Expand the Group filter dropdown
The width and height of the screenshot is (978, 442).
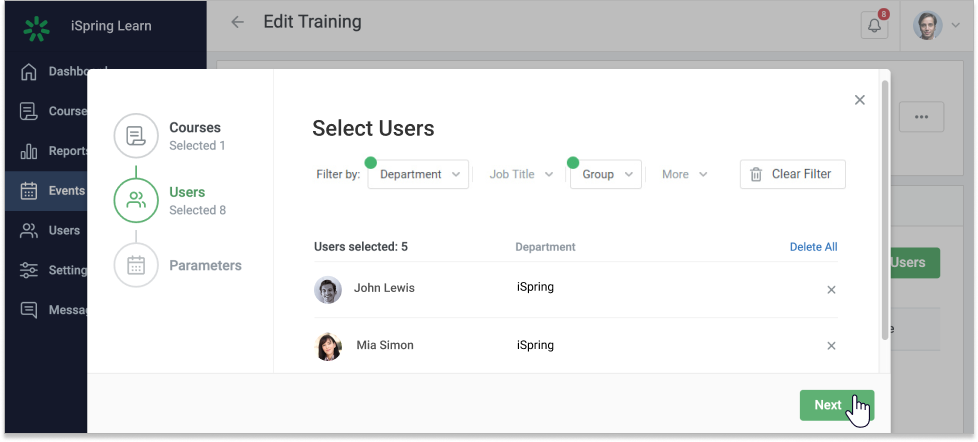[x=606, y=174]
